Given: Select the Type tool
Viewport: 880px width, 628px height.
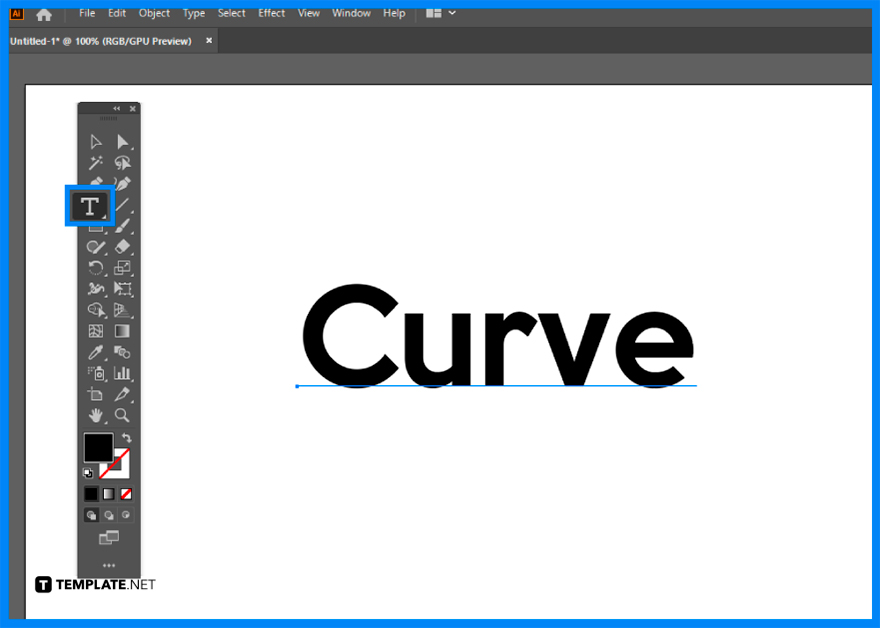Looking at the screenshot, I should coord(91,204).
